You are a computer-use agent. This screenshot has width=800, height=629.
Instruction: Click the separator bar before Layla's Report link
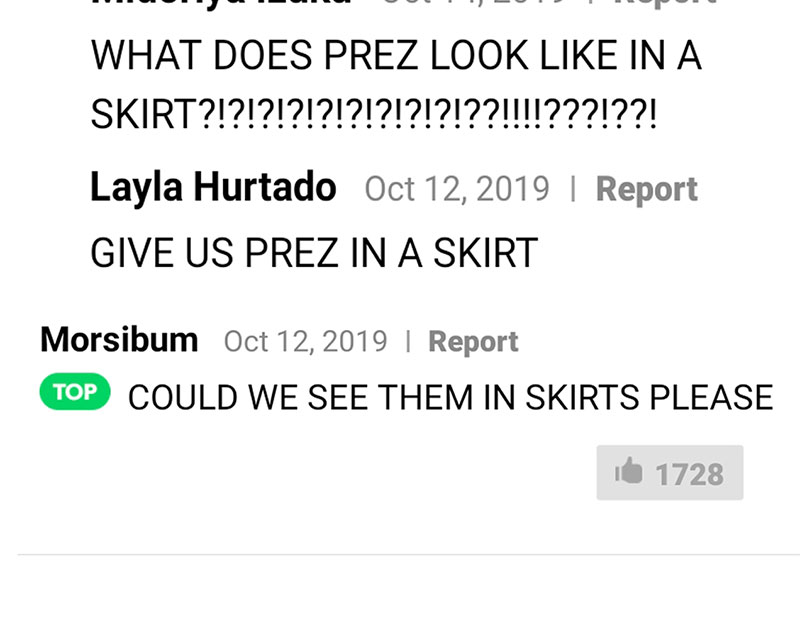click(573, 189)
